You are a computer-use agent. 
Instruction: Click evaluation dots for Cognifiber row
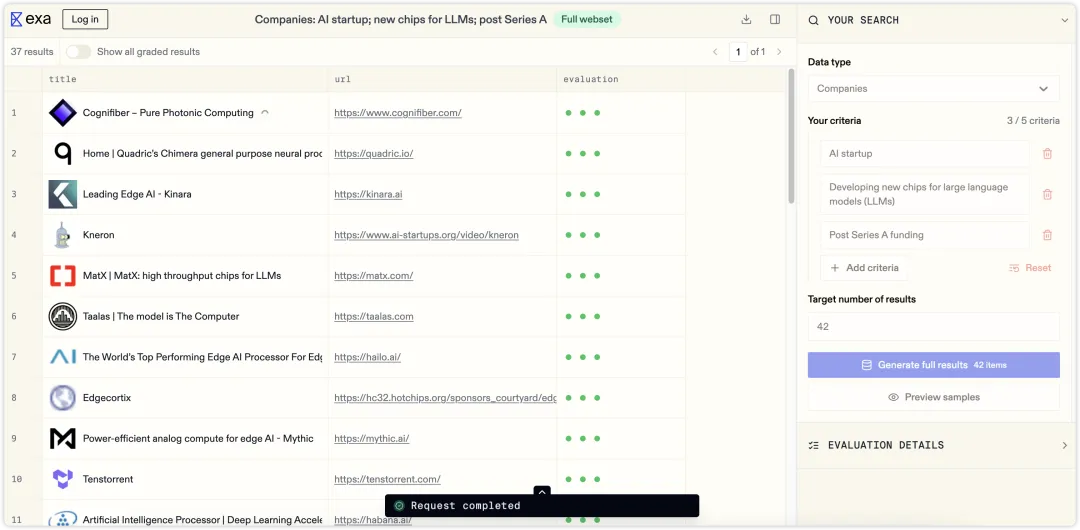583,113
